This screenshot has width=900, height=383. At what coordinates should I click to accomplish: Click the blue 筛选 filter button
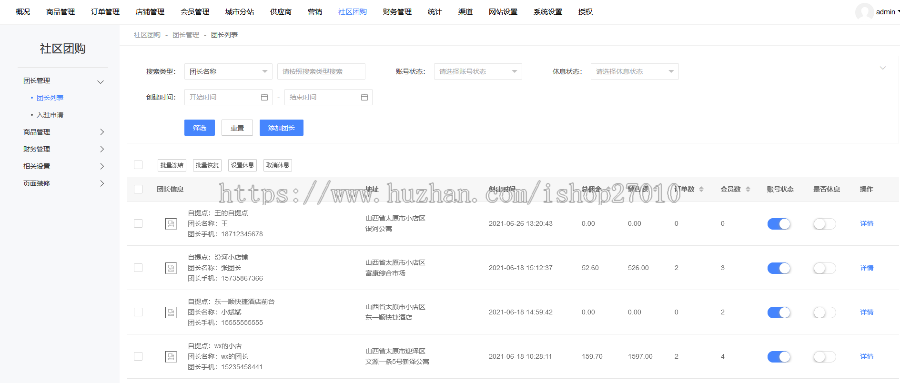(x=199, y=128)
